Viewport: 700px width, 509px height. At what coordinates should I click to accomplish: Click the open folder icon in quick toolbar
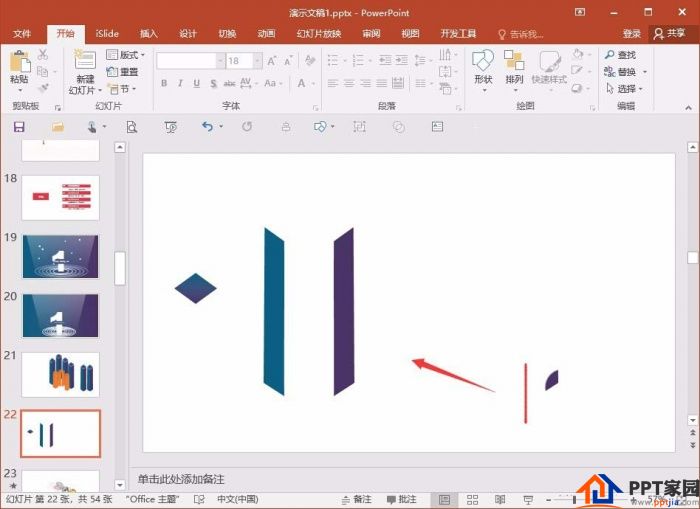(58, 127)
